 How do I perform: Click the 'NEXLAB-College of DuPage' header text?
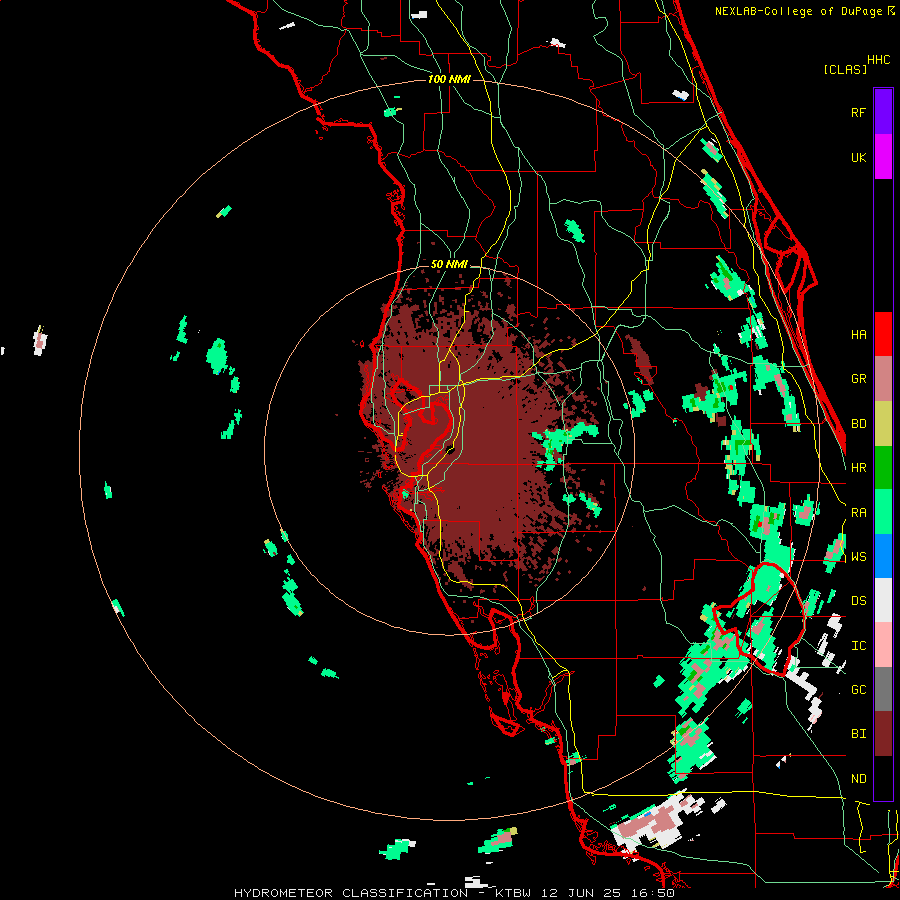pos(799,11)
